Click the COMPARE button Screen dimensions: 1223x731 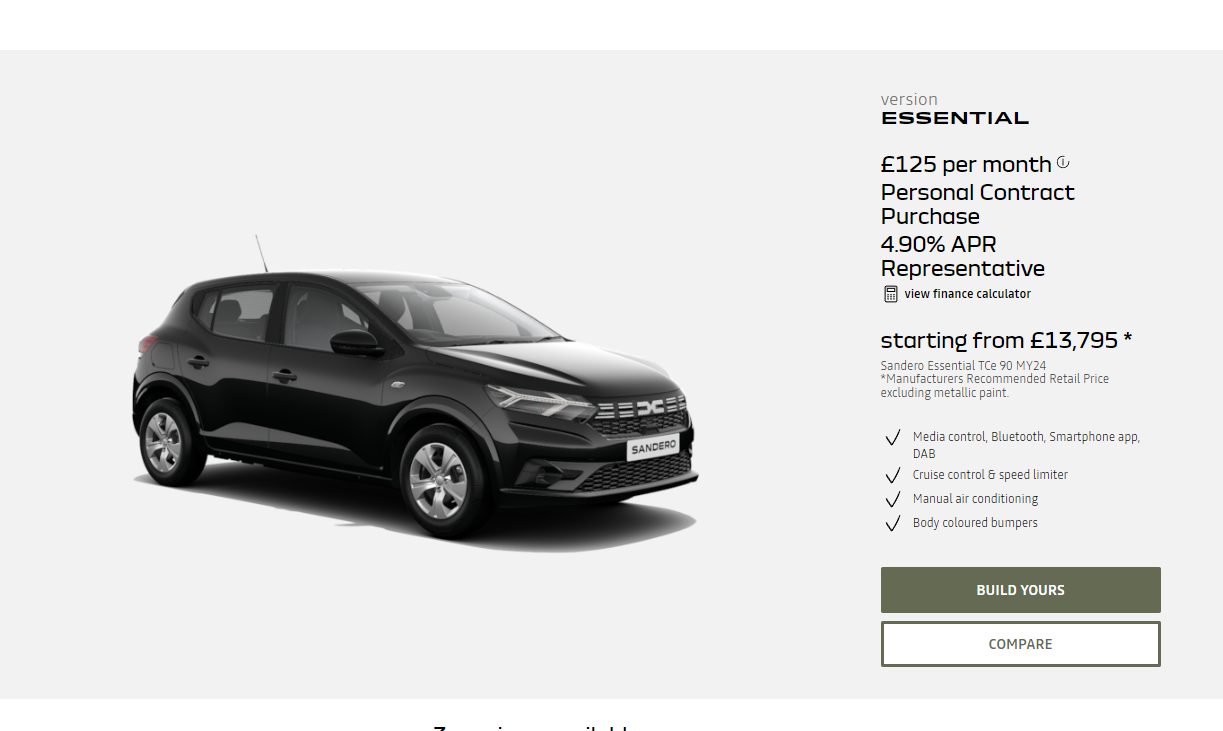click(x=1021, y=644)
